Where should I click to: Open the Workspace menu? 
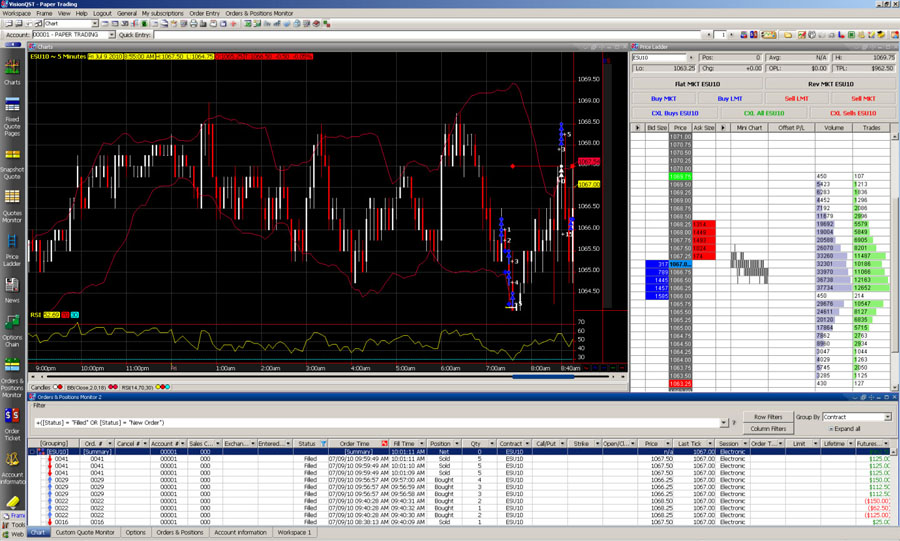[17, 13]
